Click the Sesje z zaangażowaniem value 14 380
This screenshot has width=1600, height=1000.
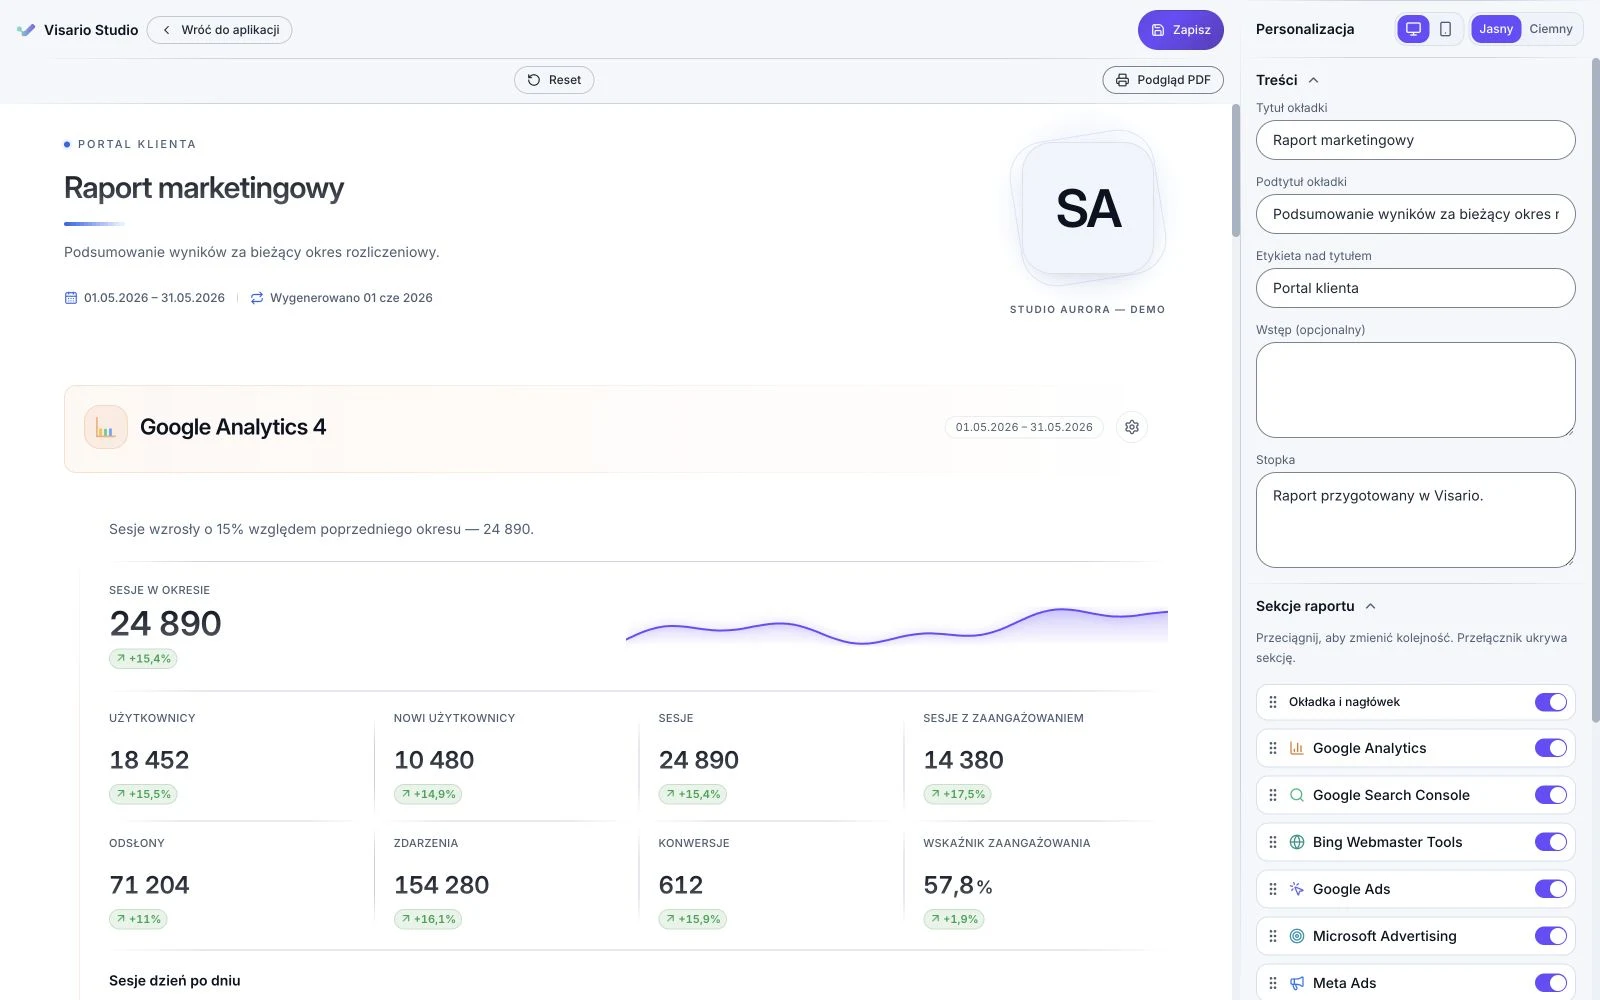point(963,760)
